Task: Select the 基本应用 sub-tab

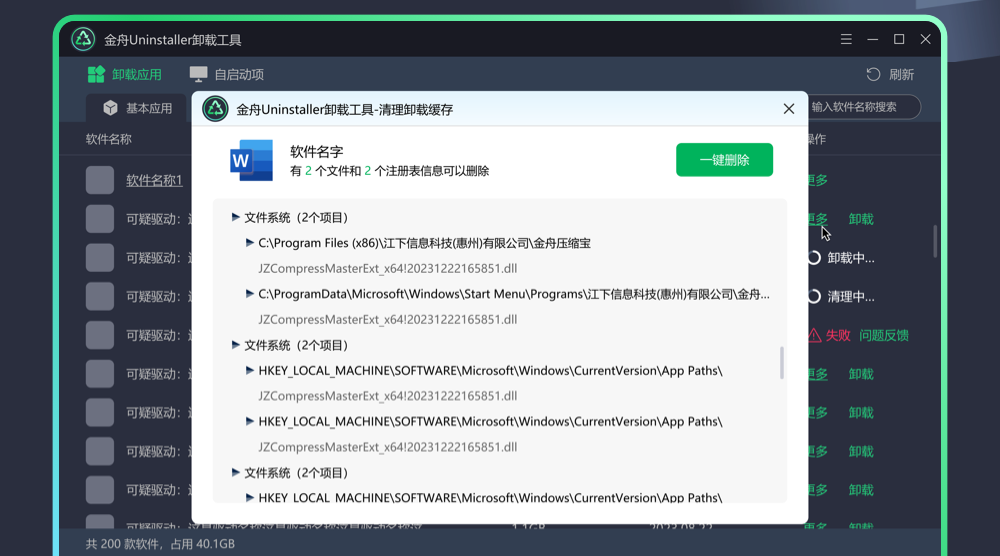Action: [137, 108]
